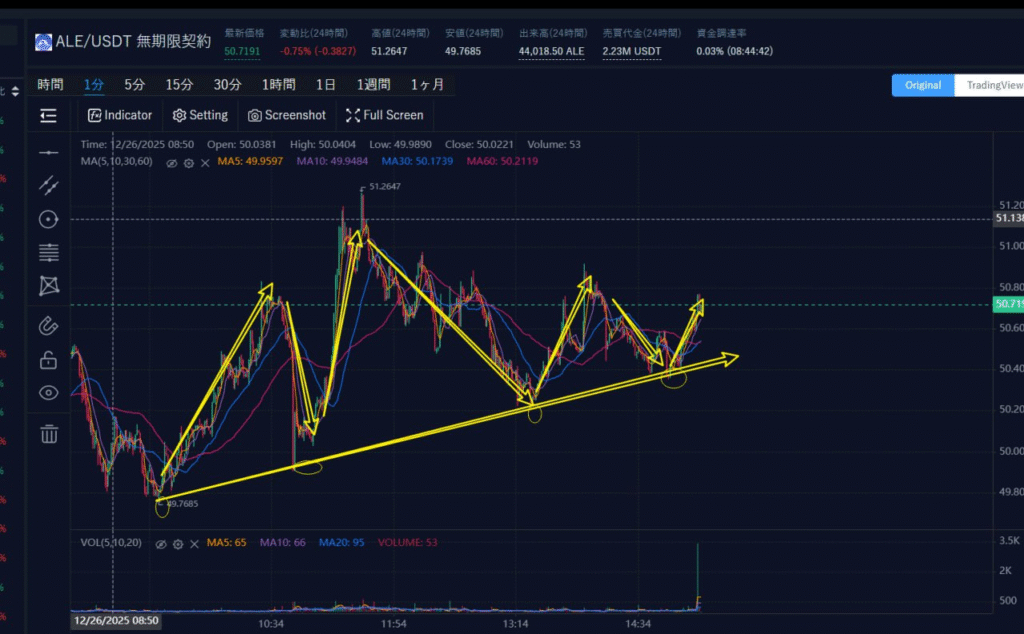This screenshot has height=634, width=1024.
Task: Toggle all drawings visibility in sidebar
Action: (x=48, y=393)
